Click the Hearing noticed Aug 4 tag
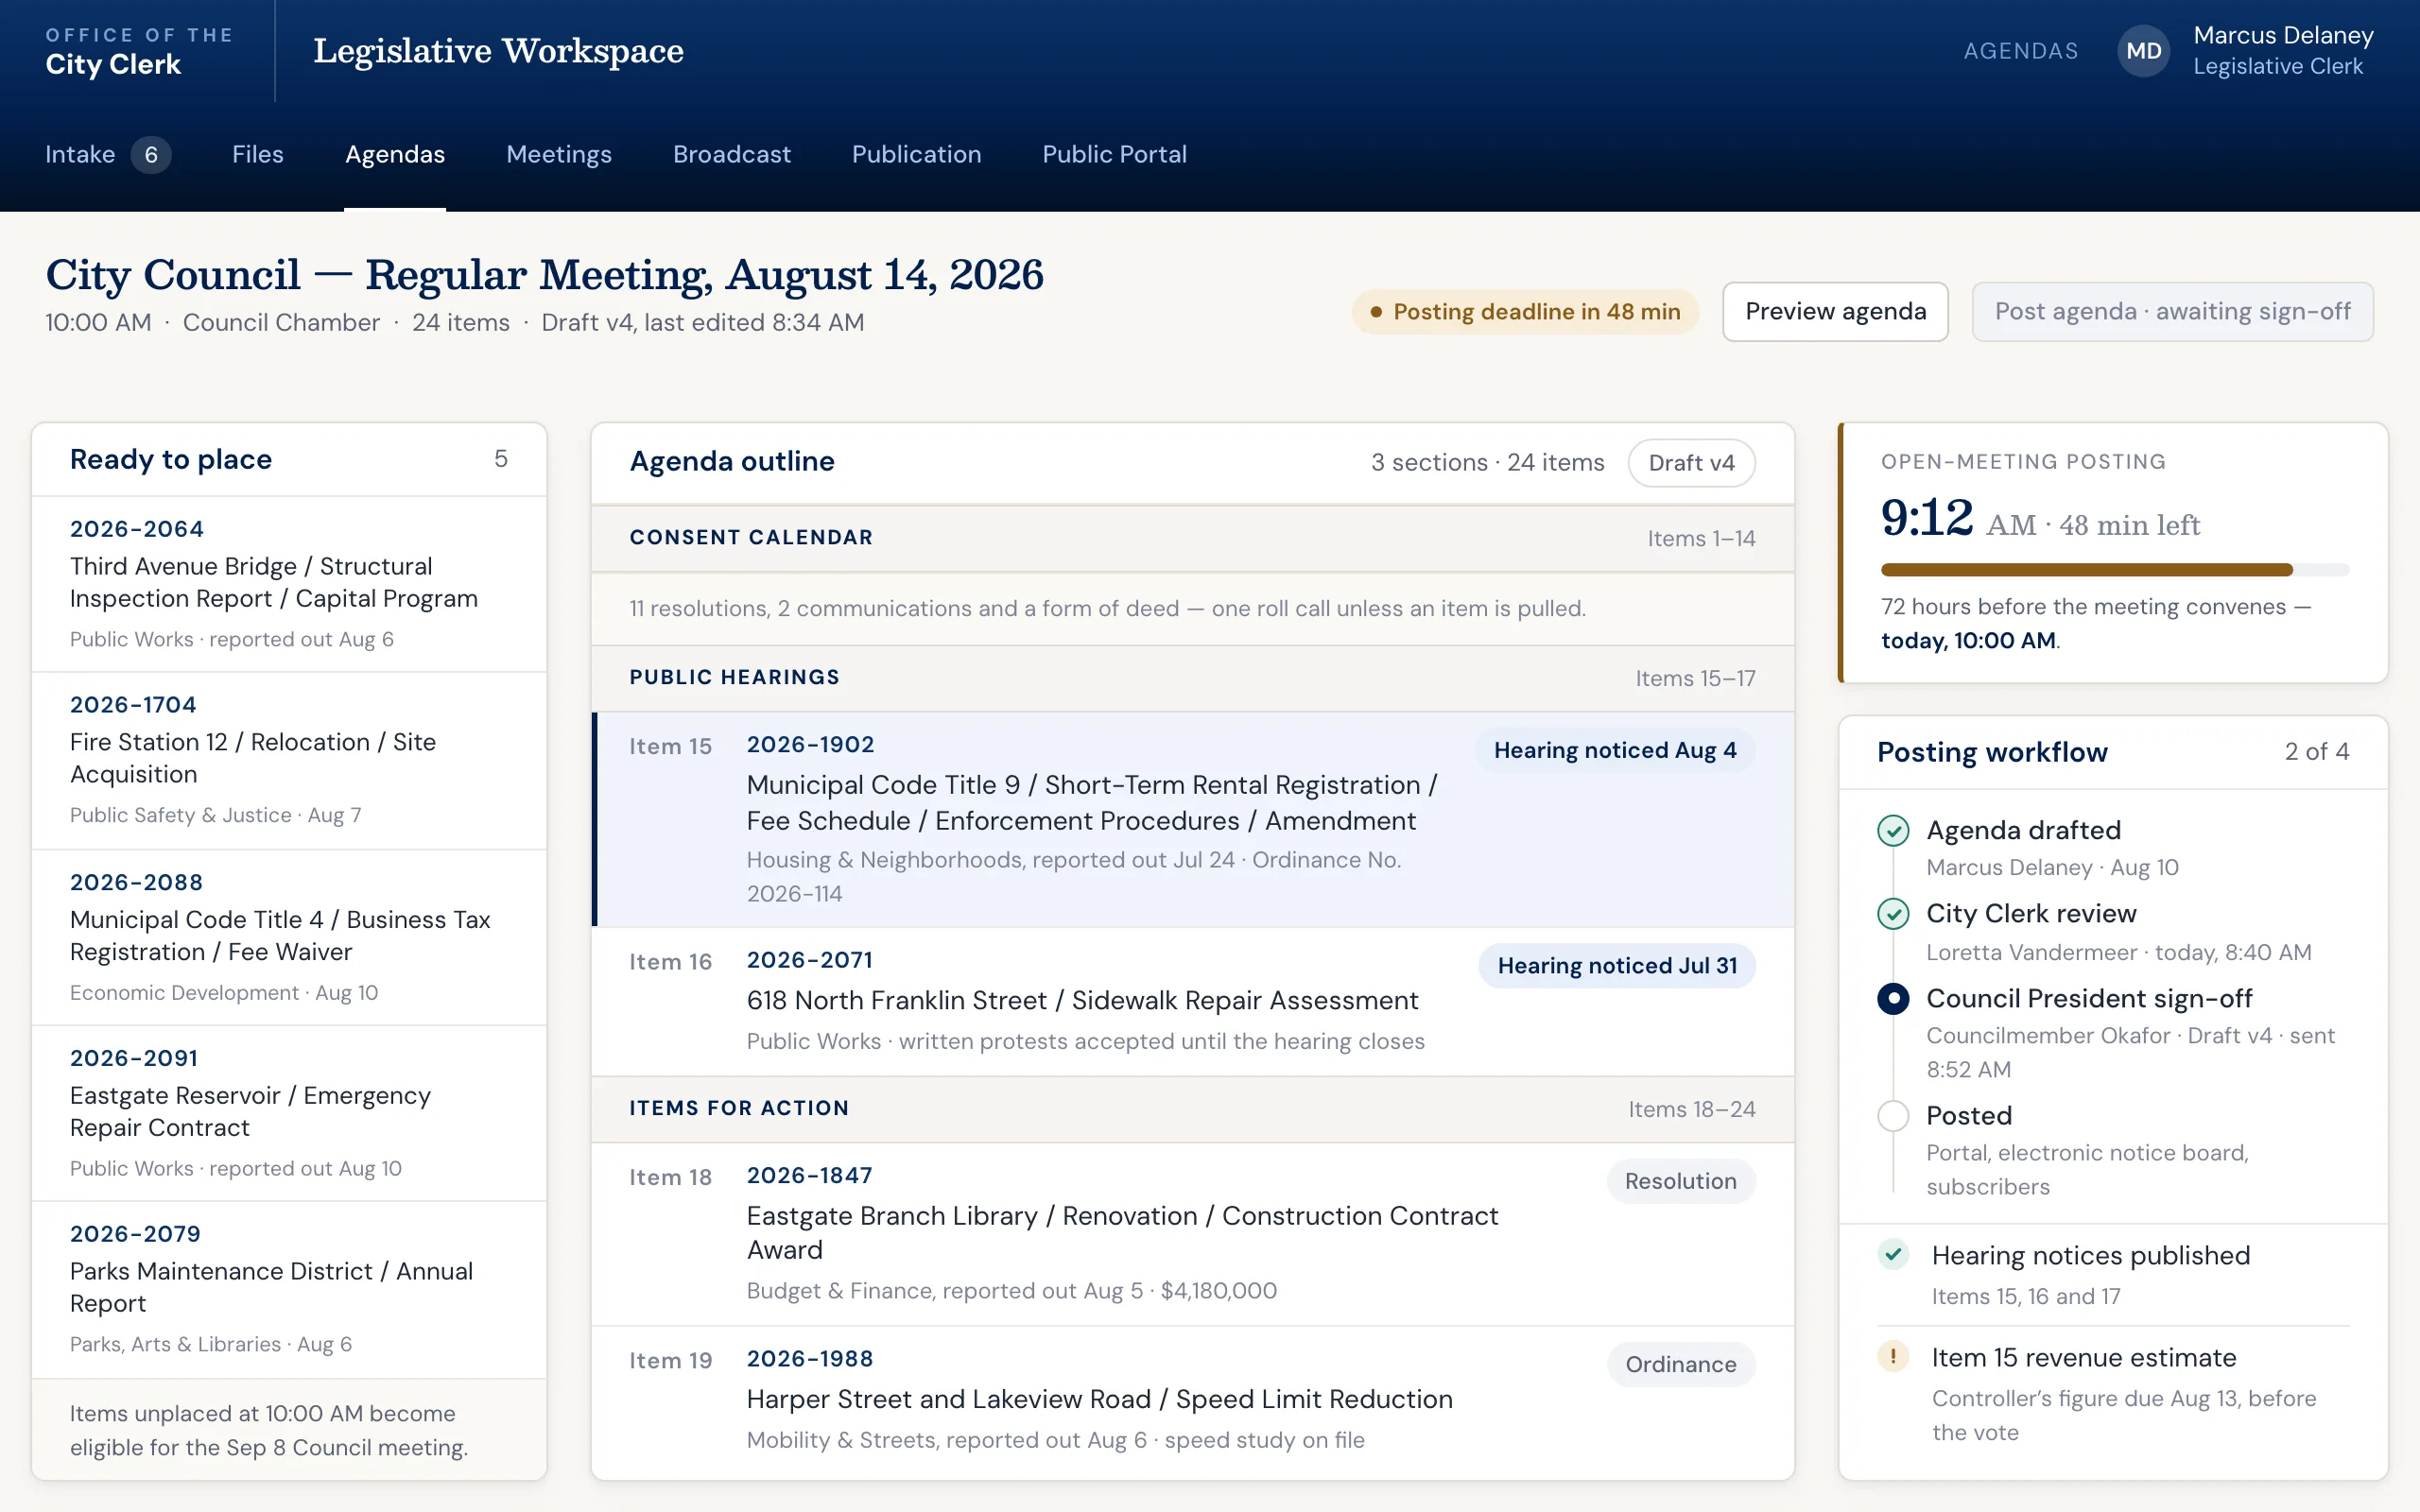This screenshot has width=2420, height=1512. 1615,751
